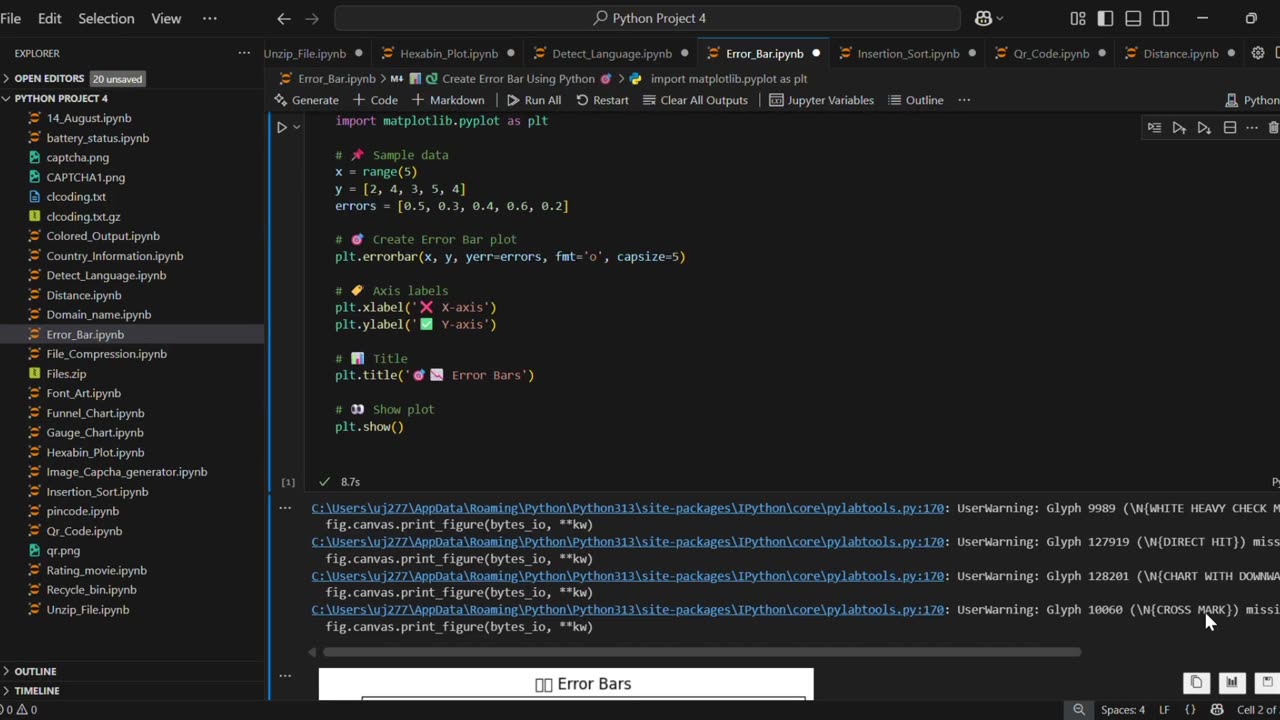Show the notebook Outline

[x=916, y=100]
